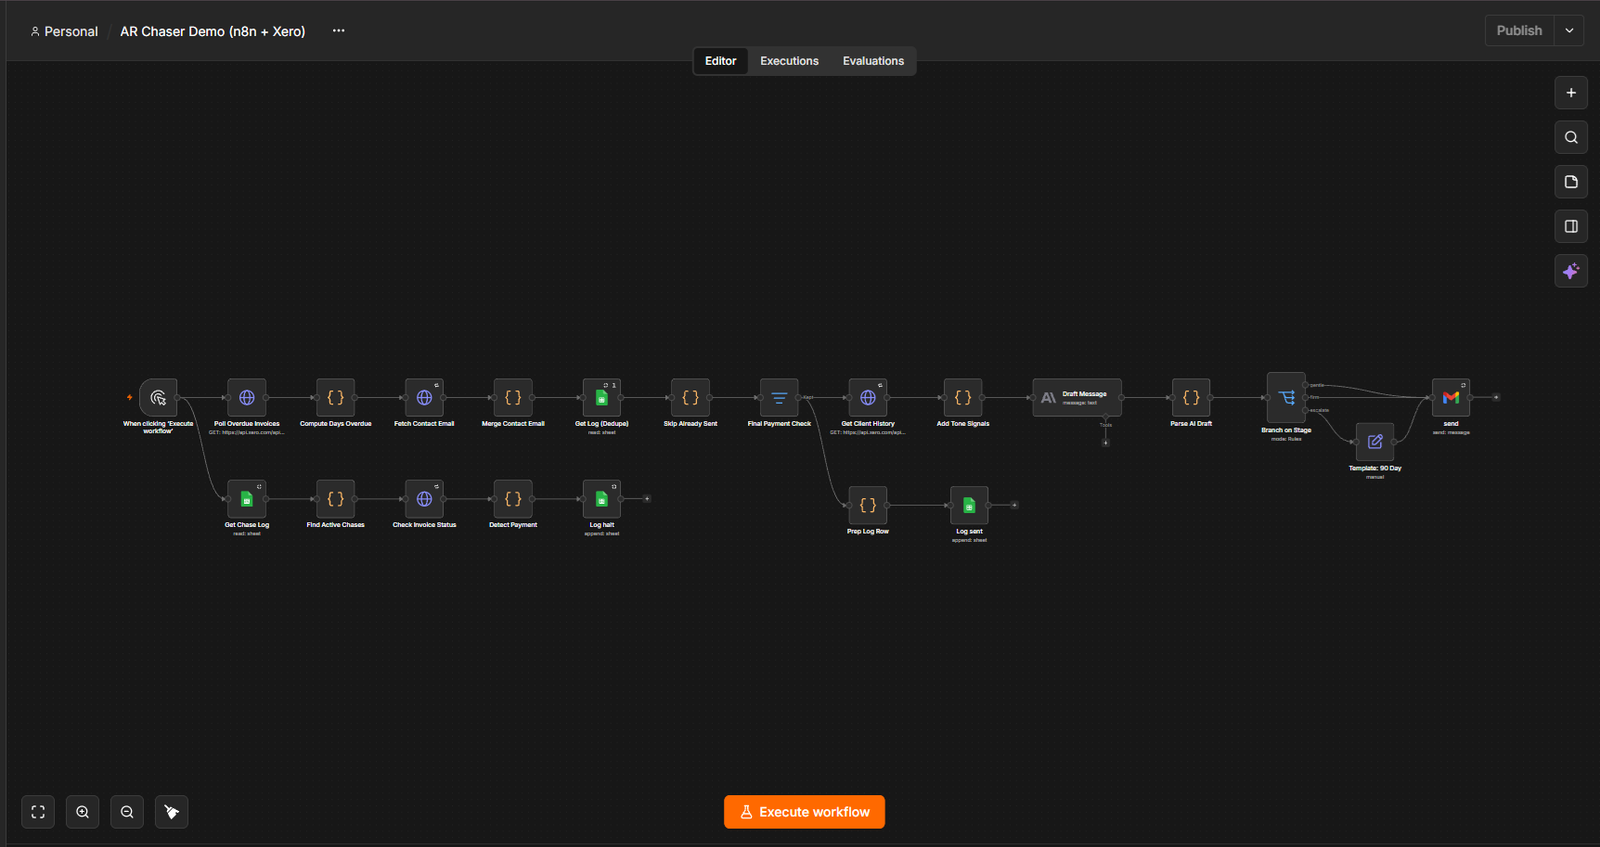Image resolution: width=1600 pixels, height=847 pixels.
Task: Select the Find Active Chases node
Action: pos(336,499)
